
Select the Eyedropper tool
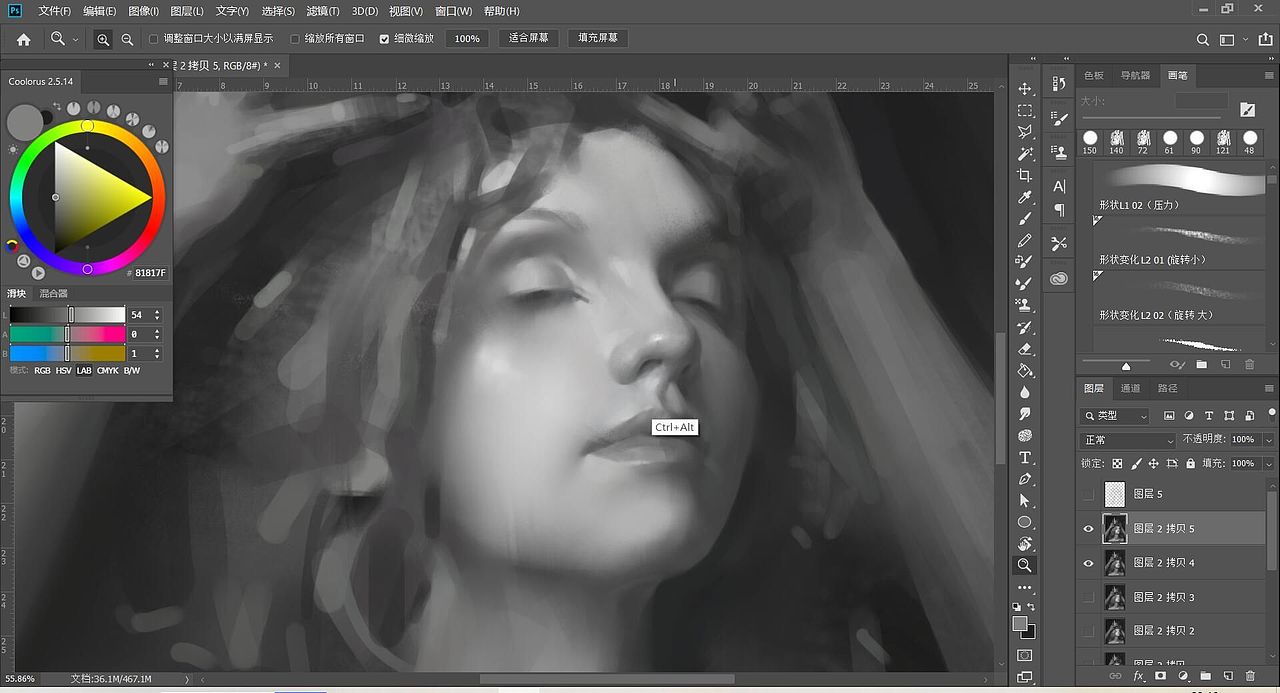[1025, 198]
